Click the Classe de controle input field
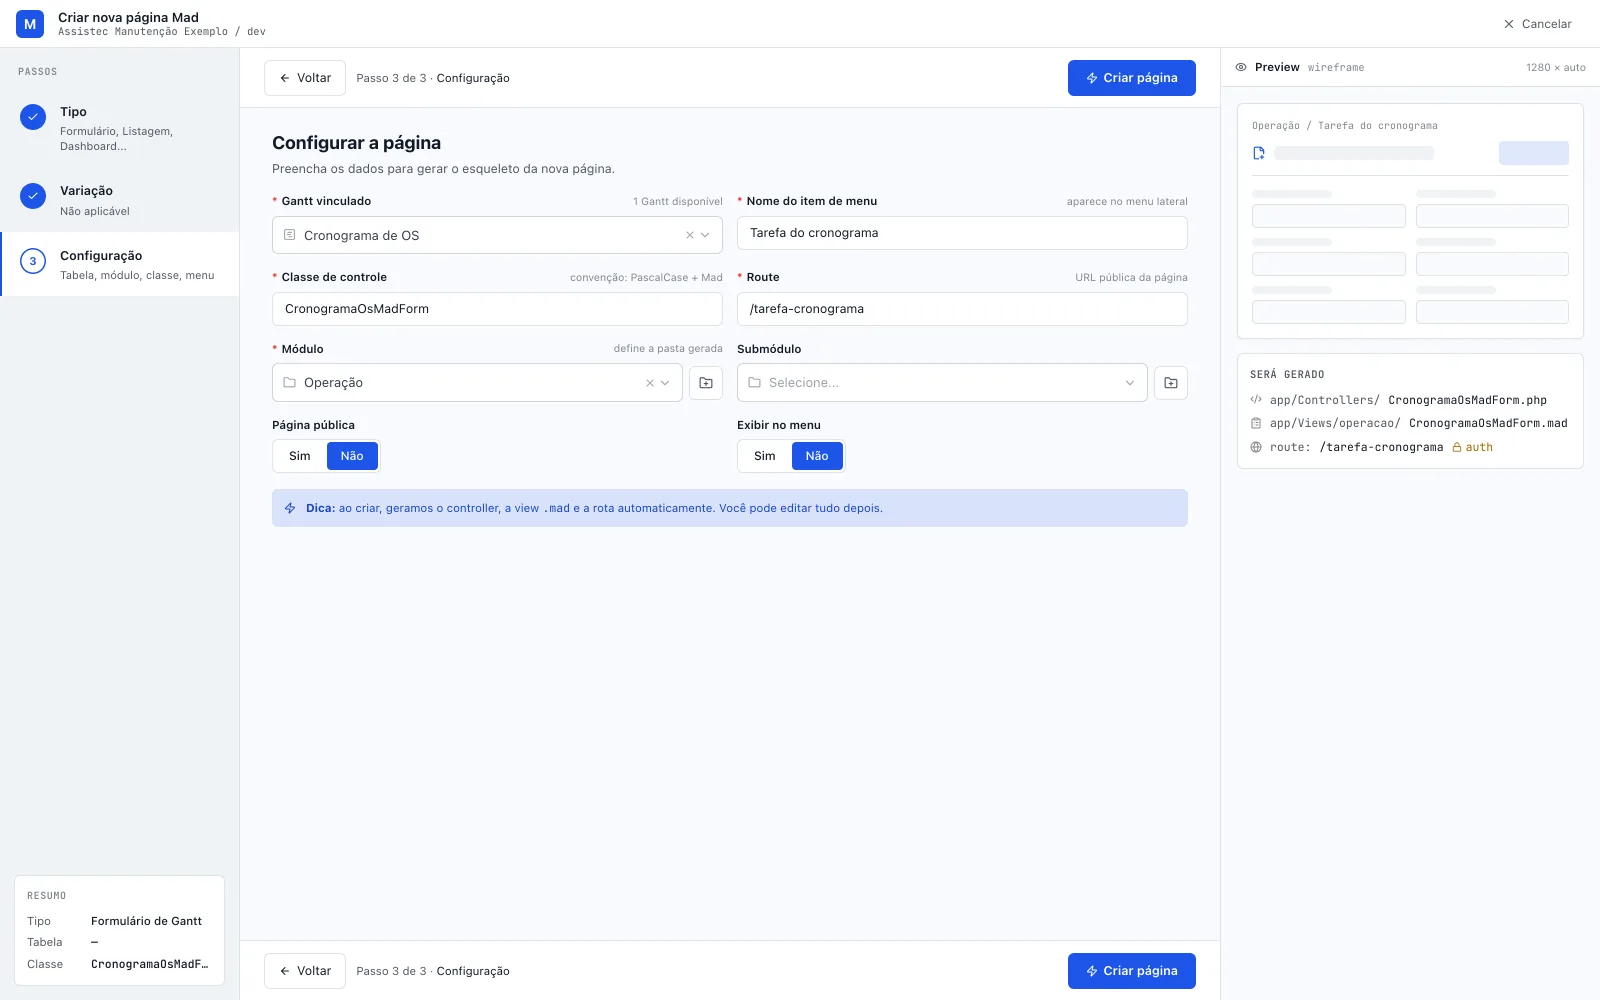This screenshot has width=1600, height=1000. [497, 309]
